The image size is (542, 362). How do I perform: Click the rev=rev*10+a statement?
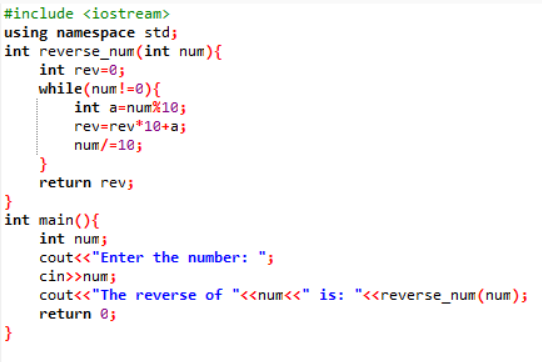tap(130, 127)
